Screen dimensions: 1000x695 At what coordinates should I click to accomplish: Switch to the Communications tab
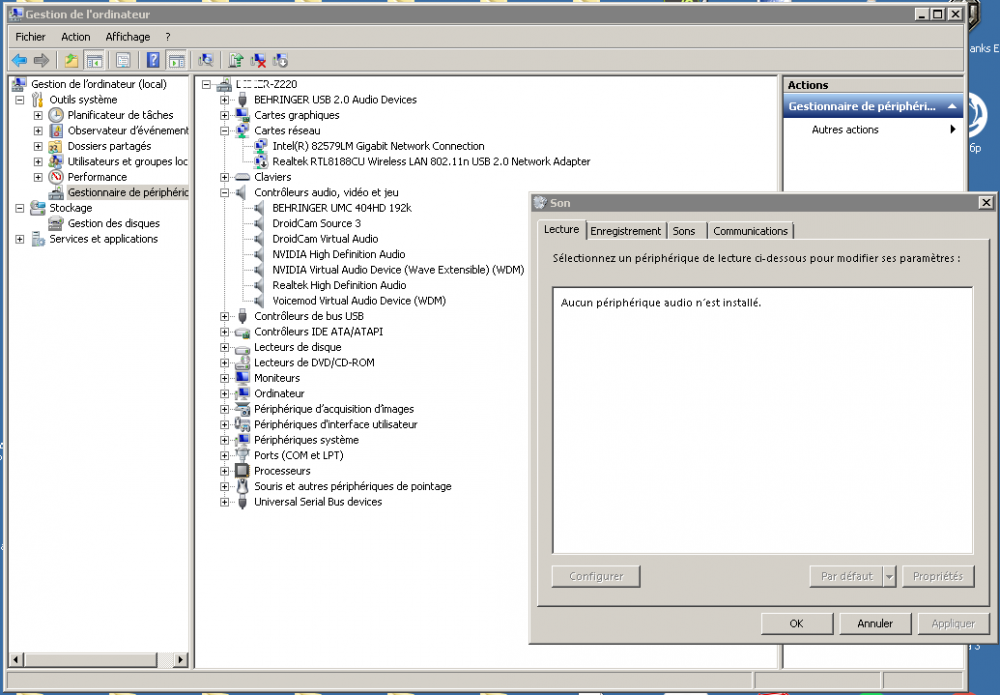click(x=750, y=231)
